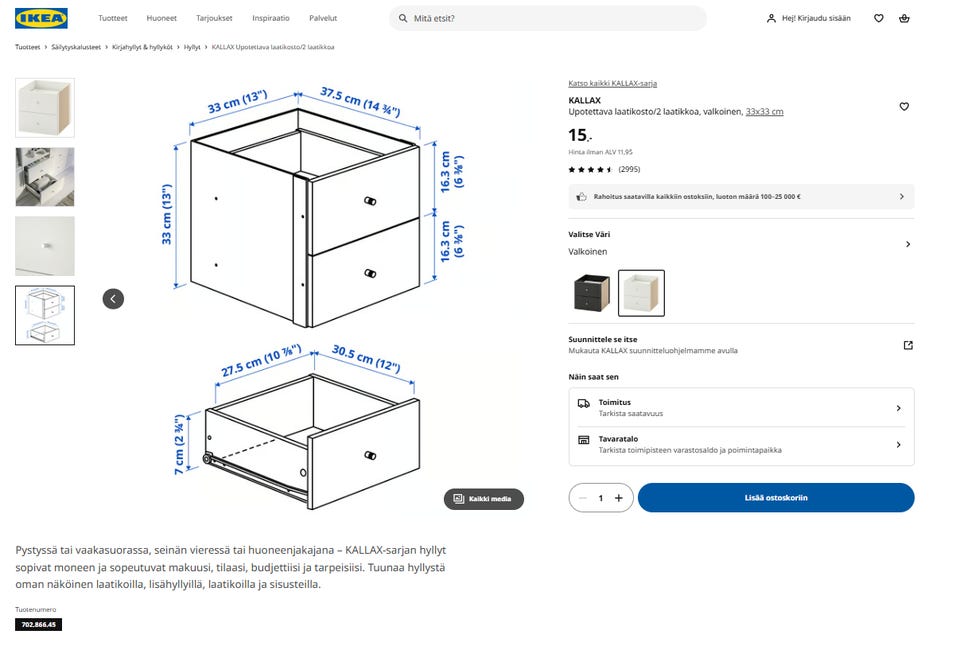Image resolution: width=960 pixels, height=650 pixels.
Task: Add product with Lisää ostoskoriin button
Action: [775, 498]
